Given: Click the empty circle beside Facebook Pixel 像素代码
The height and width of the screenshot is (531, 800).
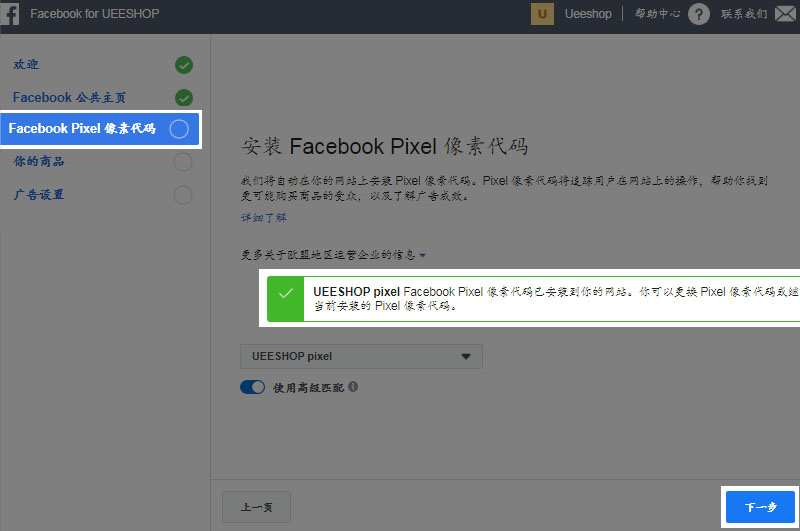Looking at the screenshot, I should click(x=179, y=129).
